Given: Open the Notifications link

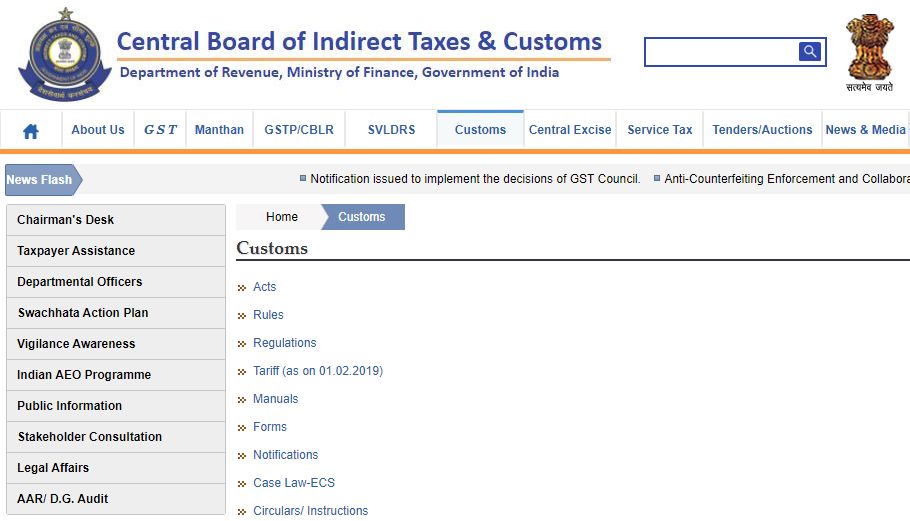Looking at the screenshot, I should 285,455.
